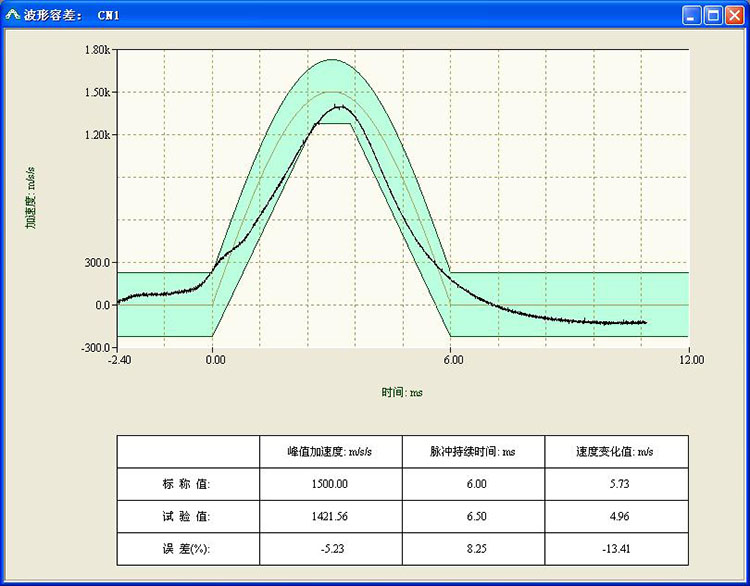Click the 标称值 row label

click(x=187, y=484)
